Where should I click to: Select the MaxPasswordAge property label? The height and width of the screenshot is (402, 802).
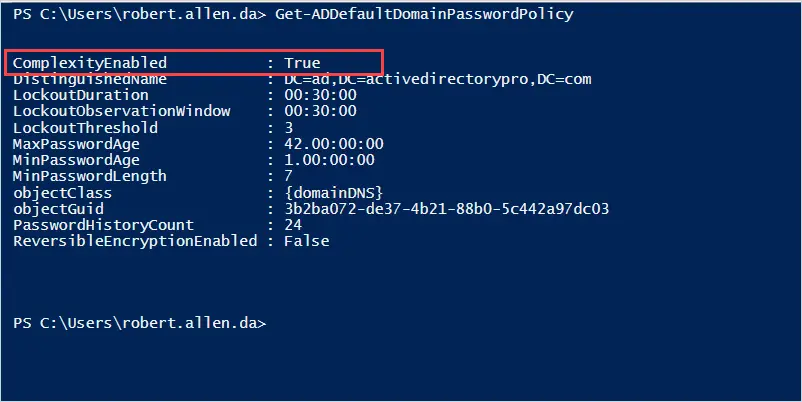tap(76, 144)
